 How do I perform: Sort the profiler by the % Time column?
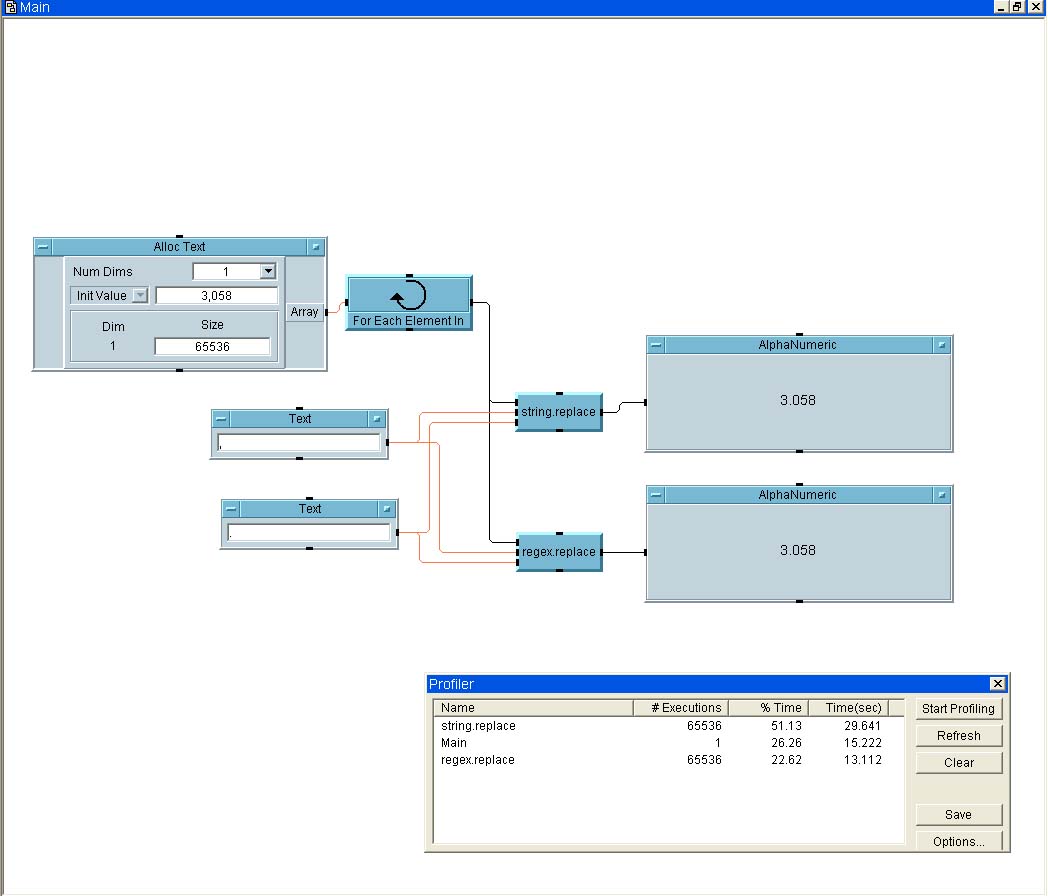point(767,708)
